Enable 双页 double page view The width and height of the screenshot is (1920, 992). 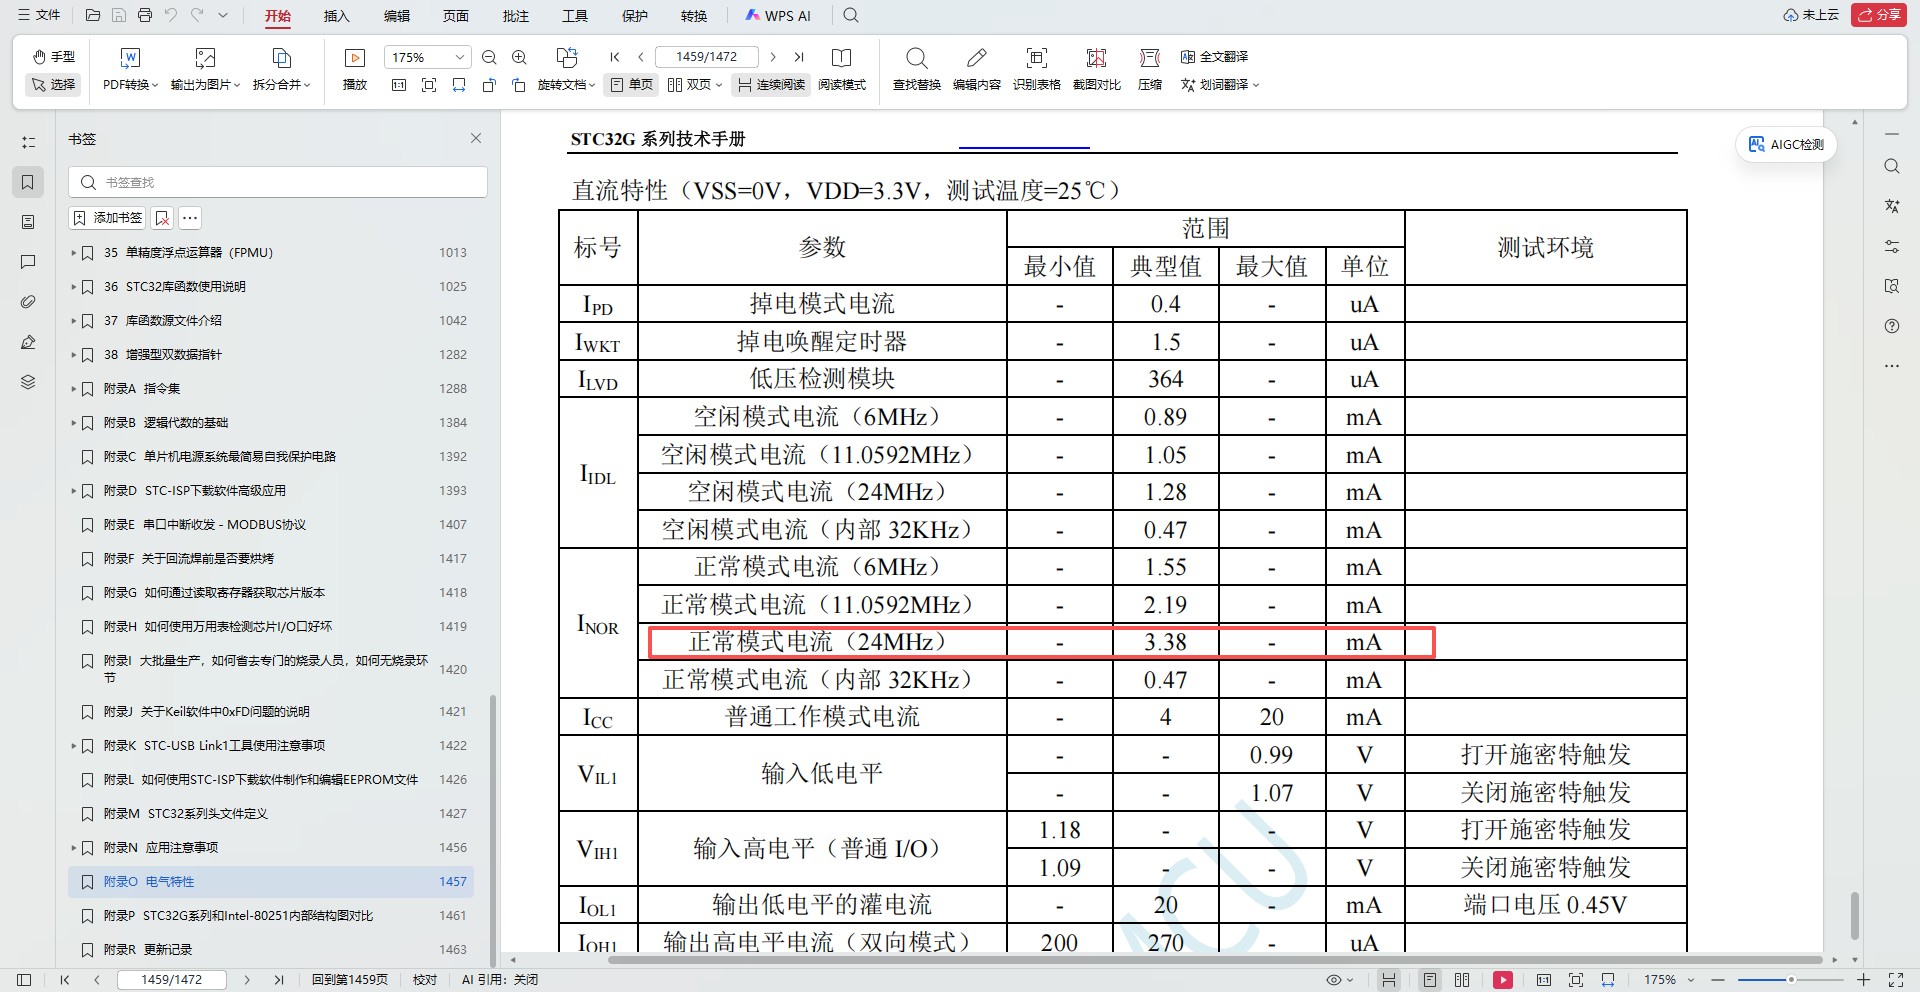click(695, 85)
